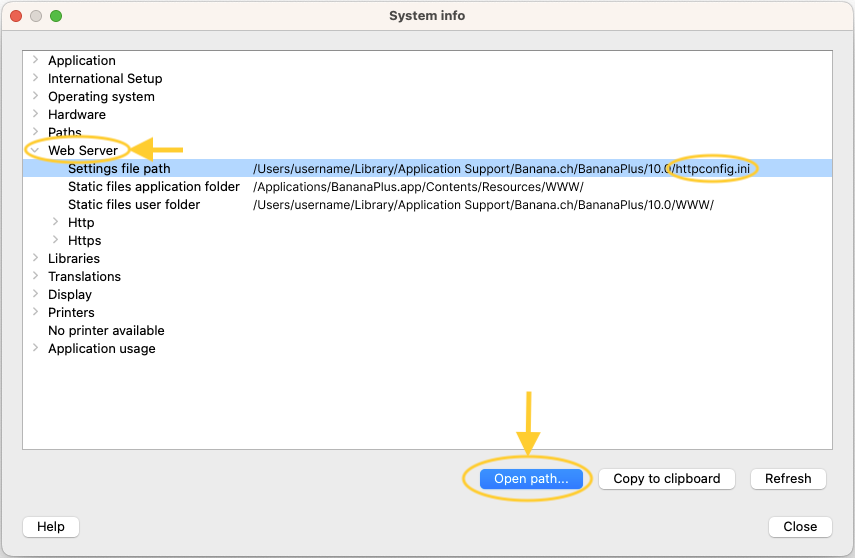
Task: Select the Static files application folder row
Action: (x=153, y=187)
